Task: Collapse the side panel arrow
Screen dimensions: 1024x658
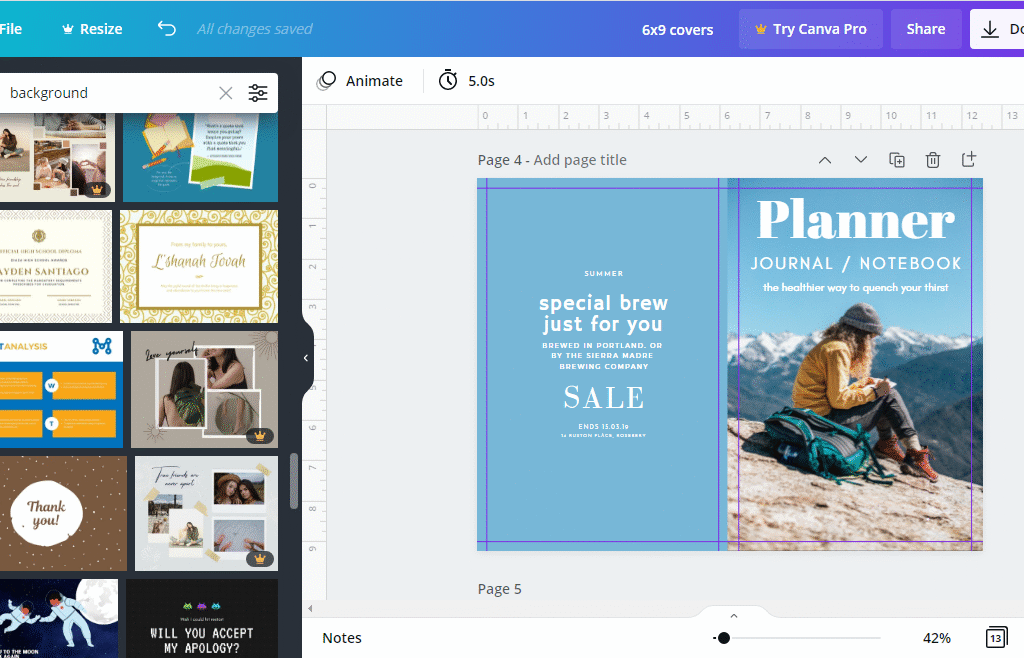Action: pos(306,358)
